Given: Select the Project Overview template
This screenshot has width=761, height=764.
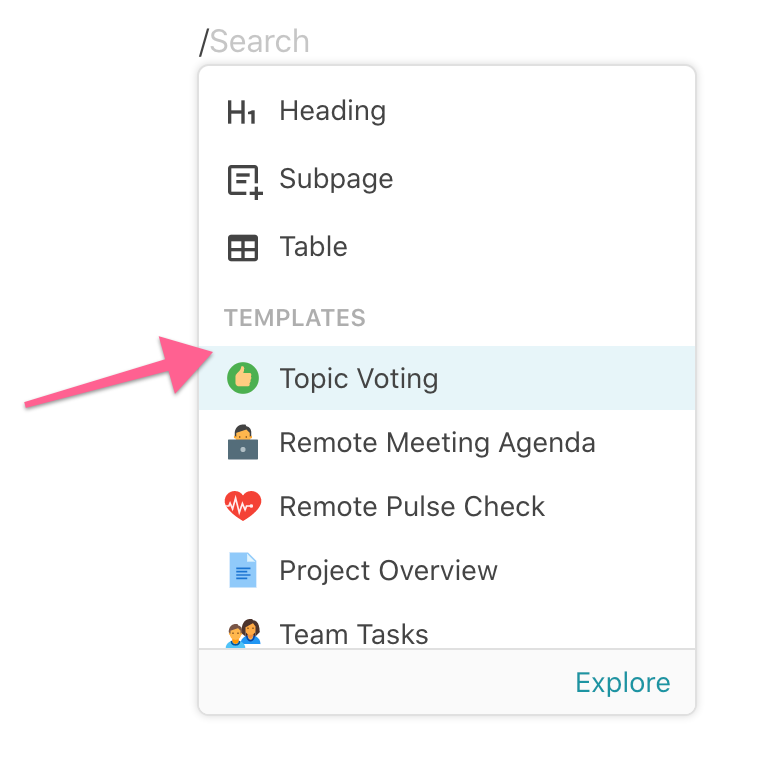Looking at the screenshot, I should coord(388,571).
